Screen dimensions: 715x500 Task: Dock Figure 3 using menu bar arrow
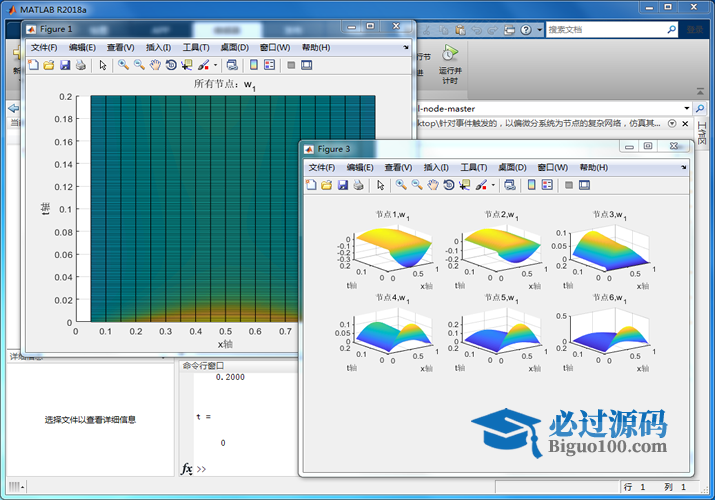(x=684, y=167)
